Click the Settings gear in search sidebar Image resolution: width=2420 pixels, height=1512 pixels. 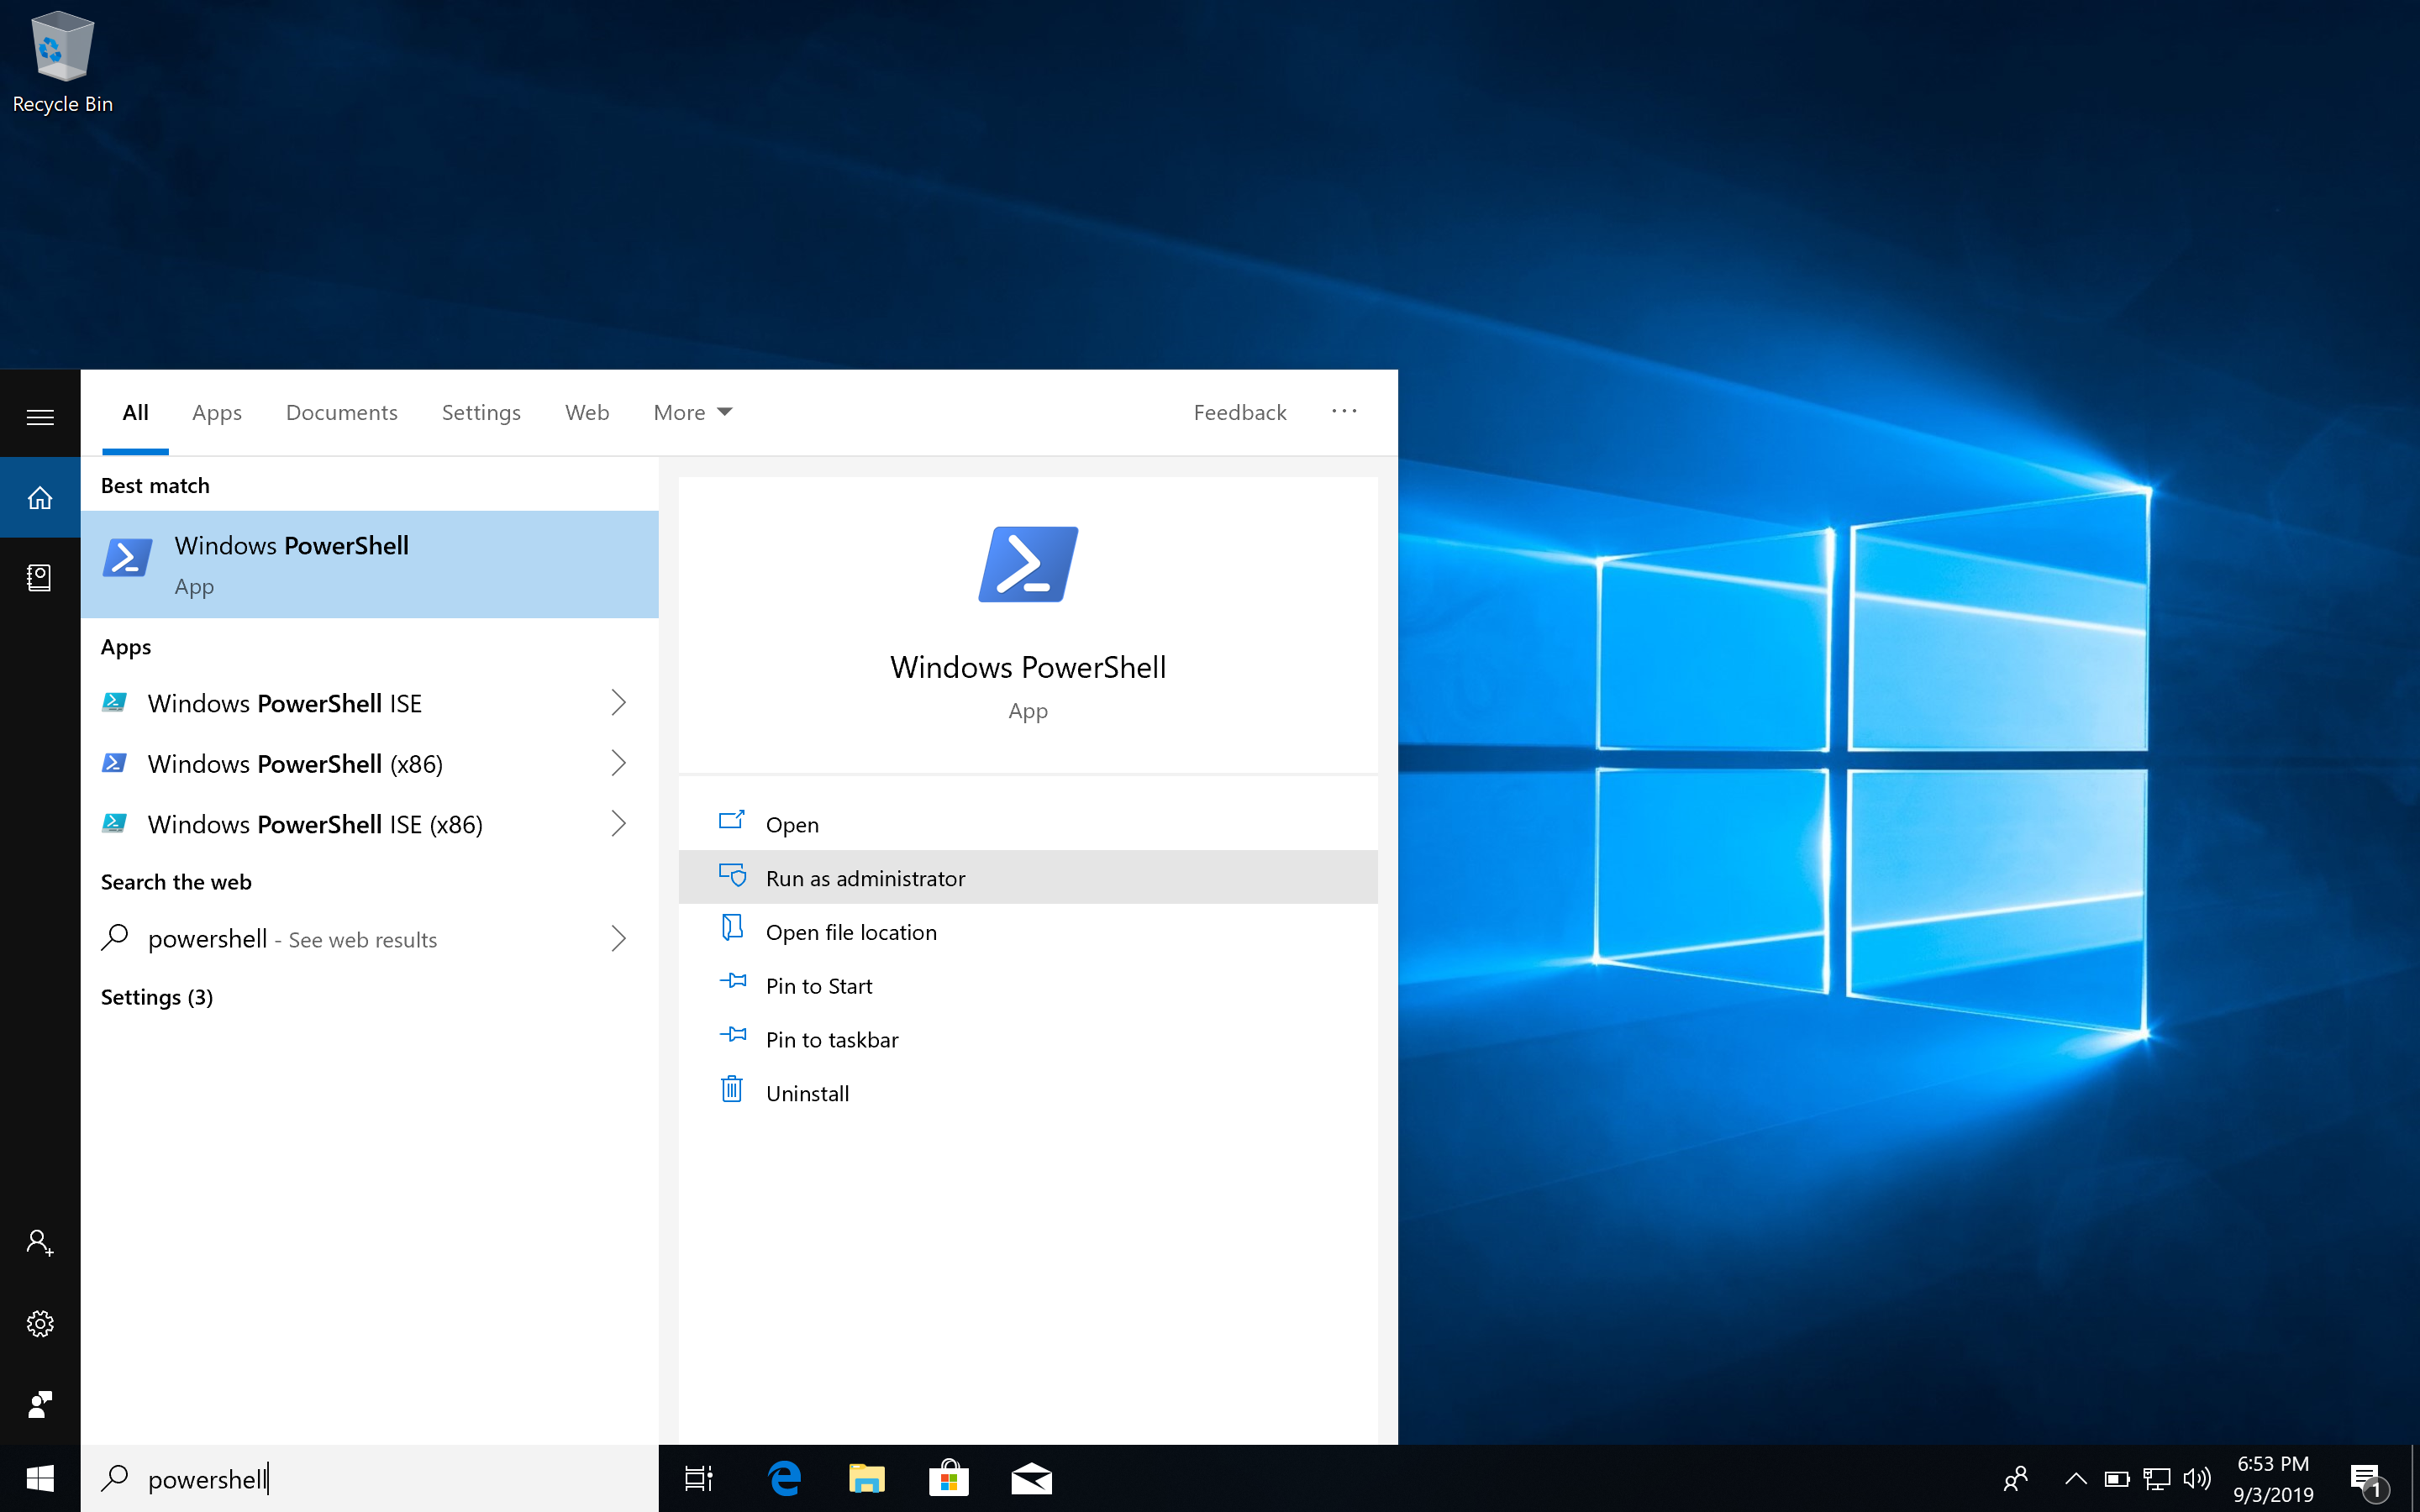point(40,1323)
